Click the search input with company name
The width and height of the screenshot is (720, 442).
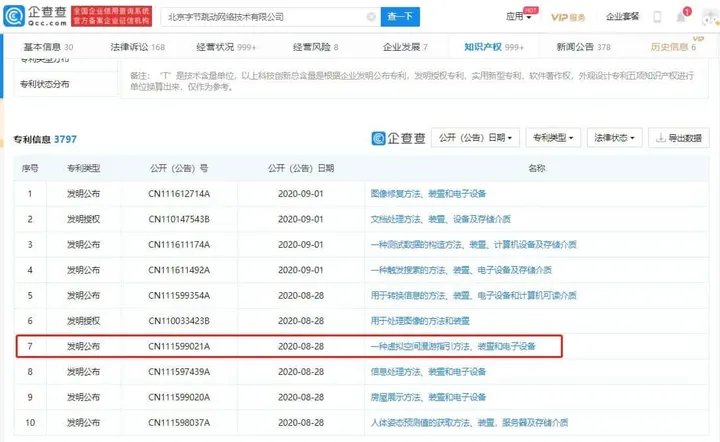pyautogui.click(x=270, y=17)
